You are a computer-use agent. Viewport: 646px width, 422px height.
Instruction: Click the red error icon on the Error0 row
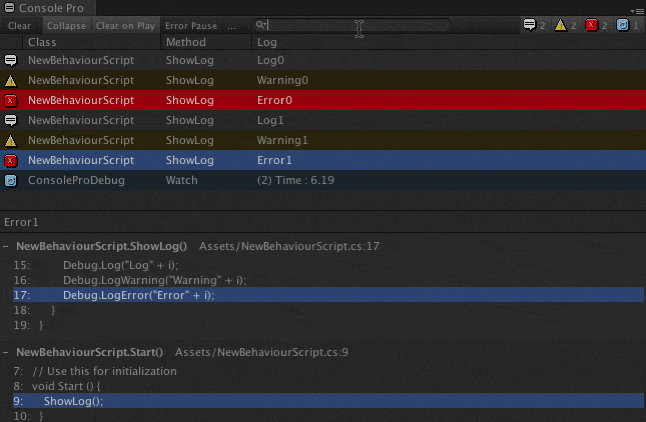click(x=11, y=100)
